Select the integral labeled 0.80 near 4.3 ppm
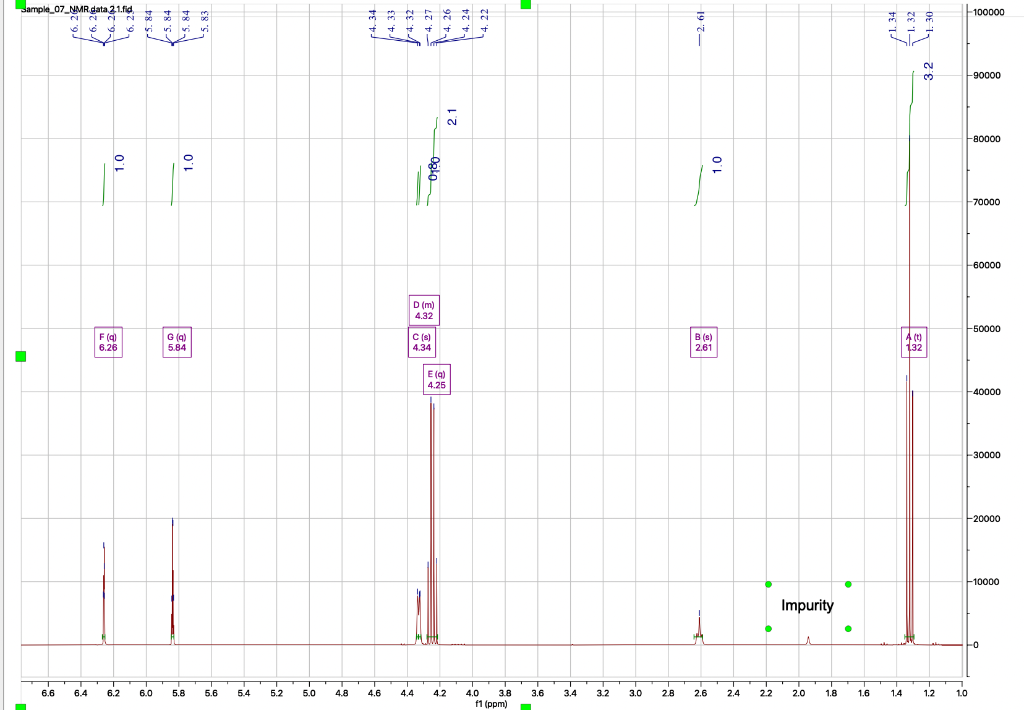The height and width of the screenshot is (710, 1024). [x=433, y=170]
